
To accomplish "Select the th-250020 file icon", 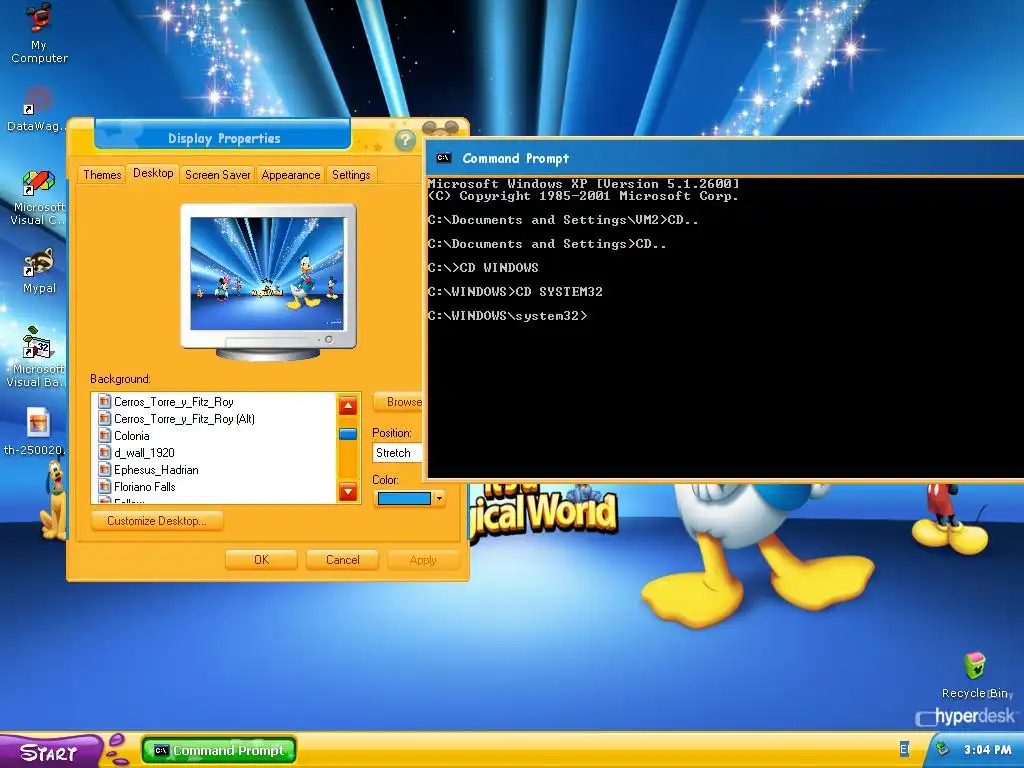I will [38, 423].
